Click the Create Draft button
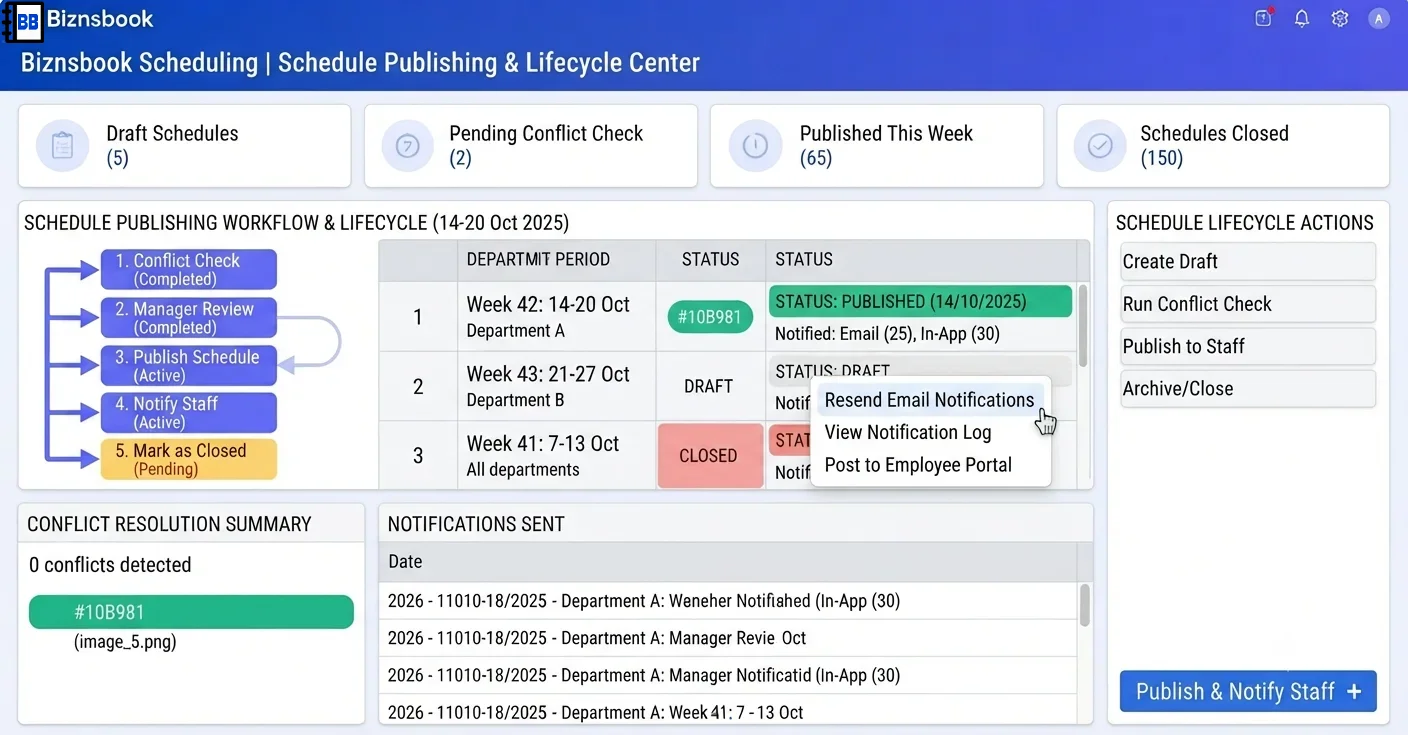The image size is (1408, 735). click(1248, 262)
